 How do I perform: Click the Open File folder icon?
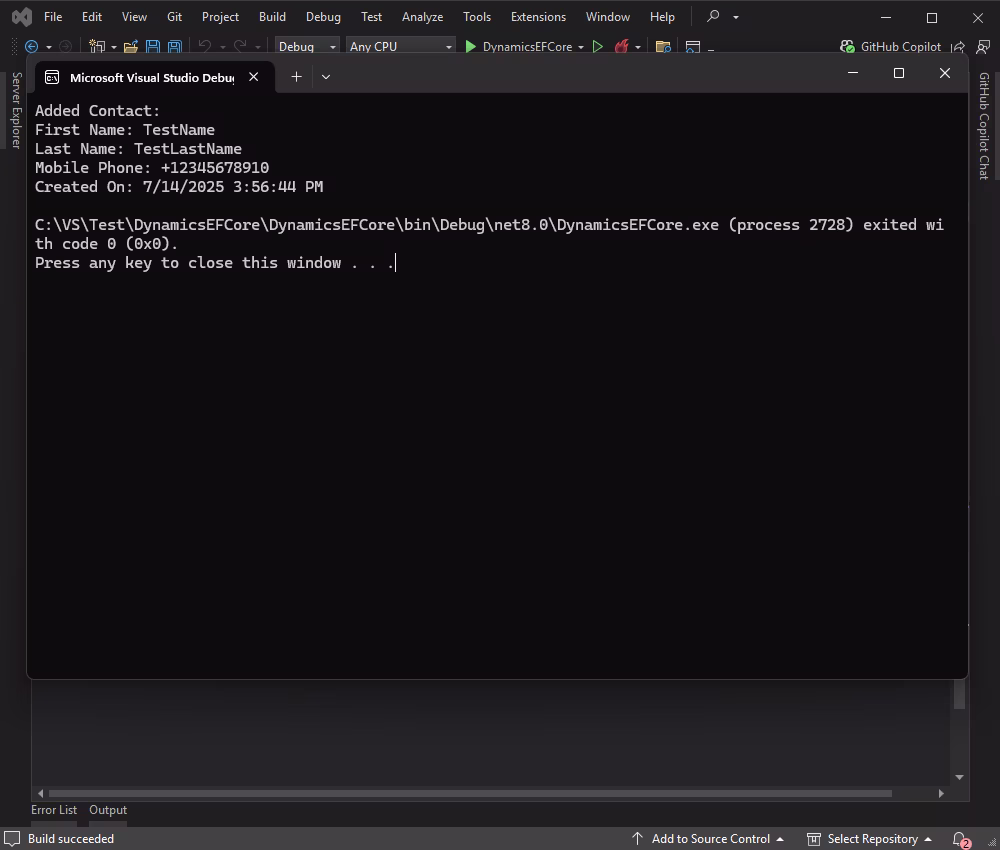coord(131,47)
